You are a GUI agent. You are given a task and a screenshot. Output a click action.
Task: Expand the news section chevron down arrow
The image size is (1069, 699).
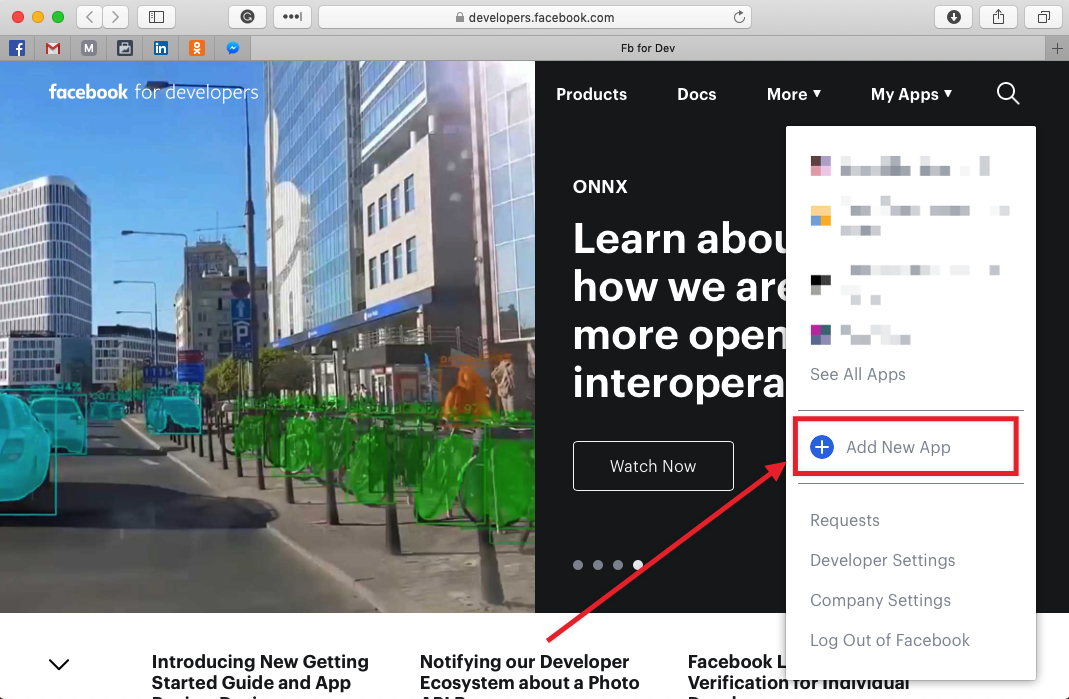pyautogui.click(x=59, y=664)
